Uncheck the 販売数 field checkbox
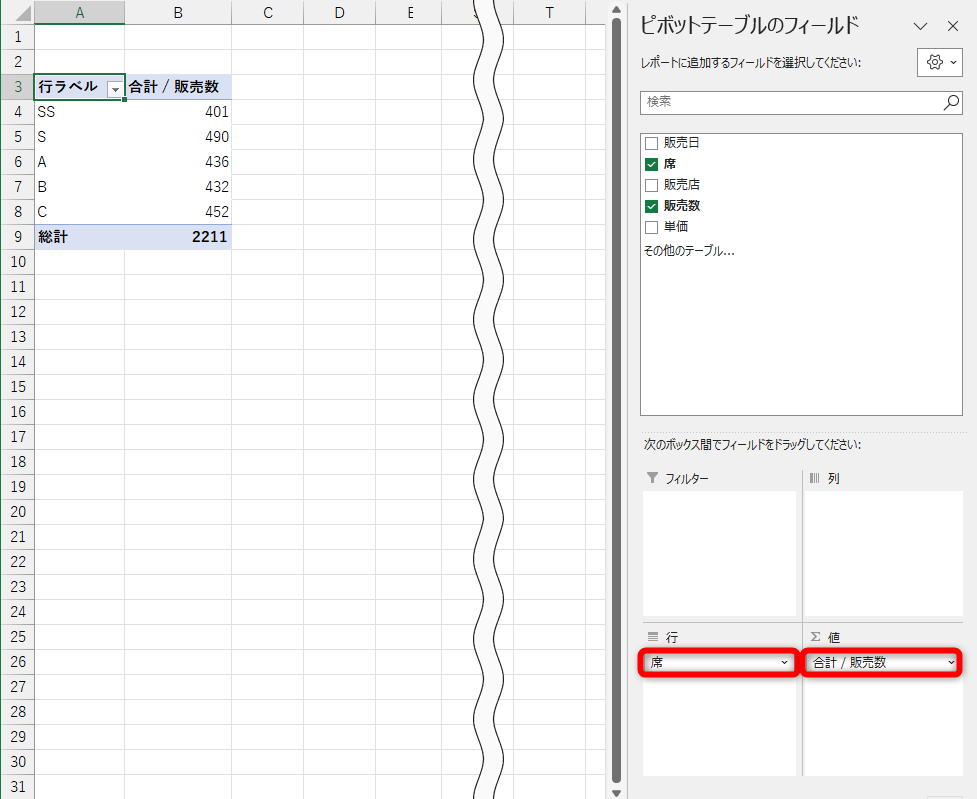Image resolution: width=977 pixels, height=799 pixels. point(652,206)
